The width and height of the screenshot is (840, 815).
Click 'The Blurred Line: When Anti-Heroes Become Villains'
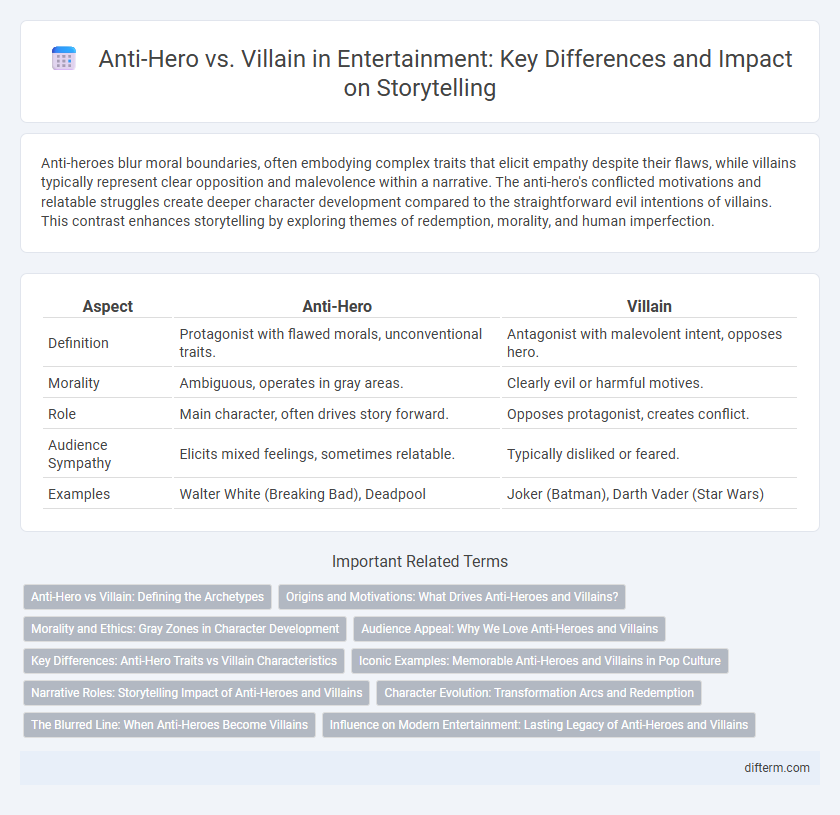(169, 724)
